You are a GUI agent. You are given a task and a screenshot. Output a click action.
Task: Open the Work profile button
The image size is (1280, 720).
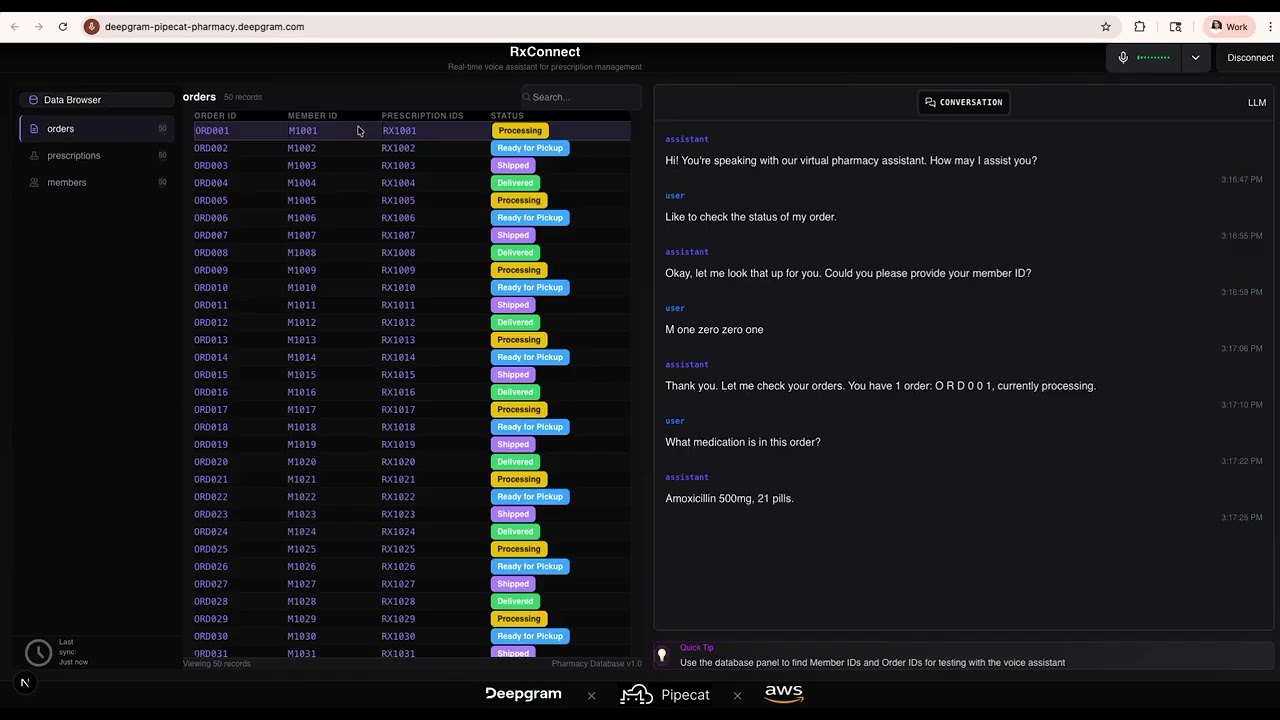point(1229,27)
